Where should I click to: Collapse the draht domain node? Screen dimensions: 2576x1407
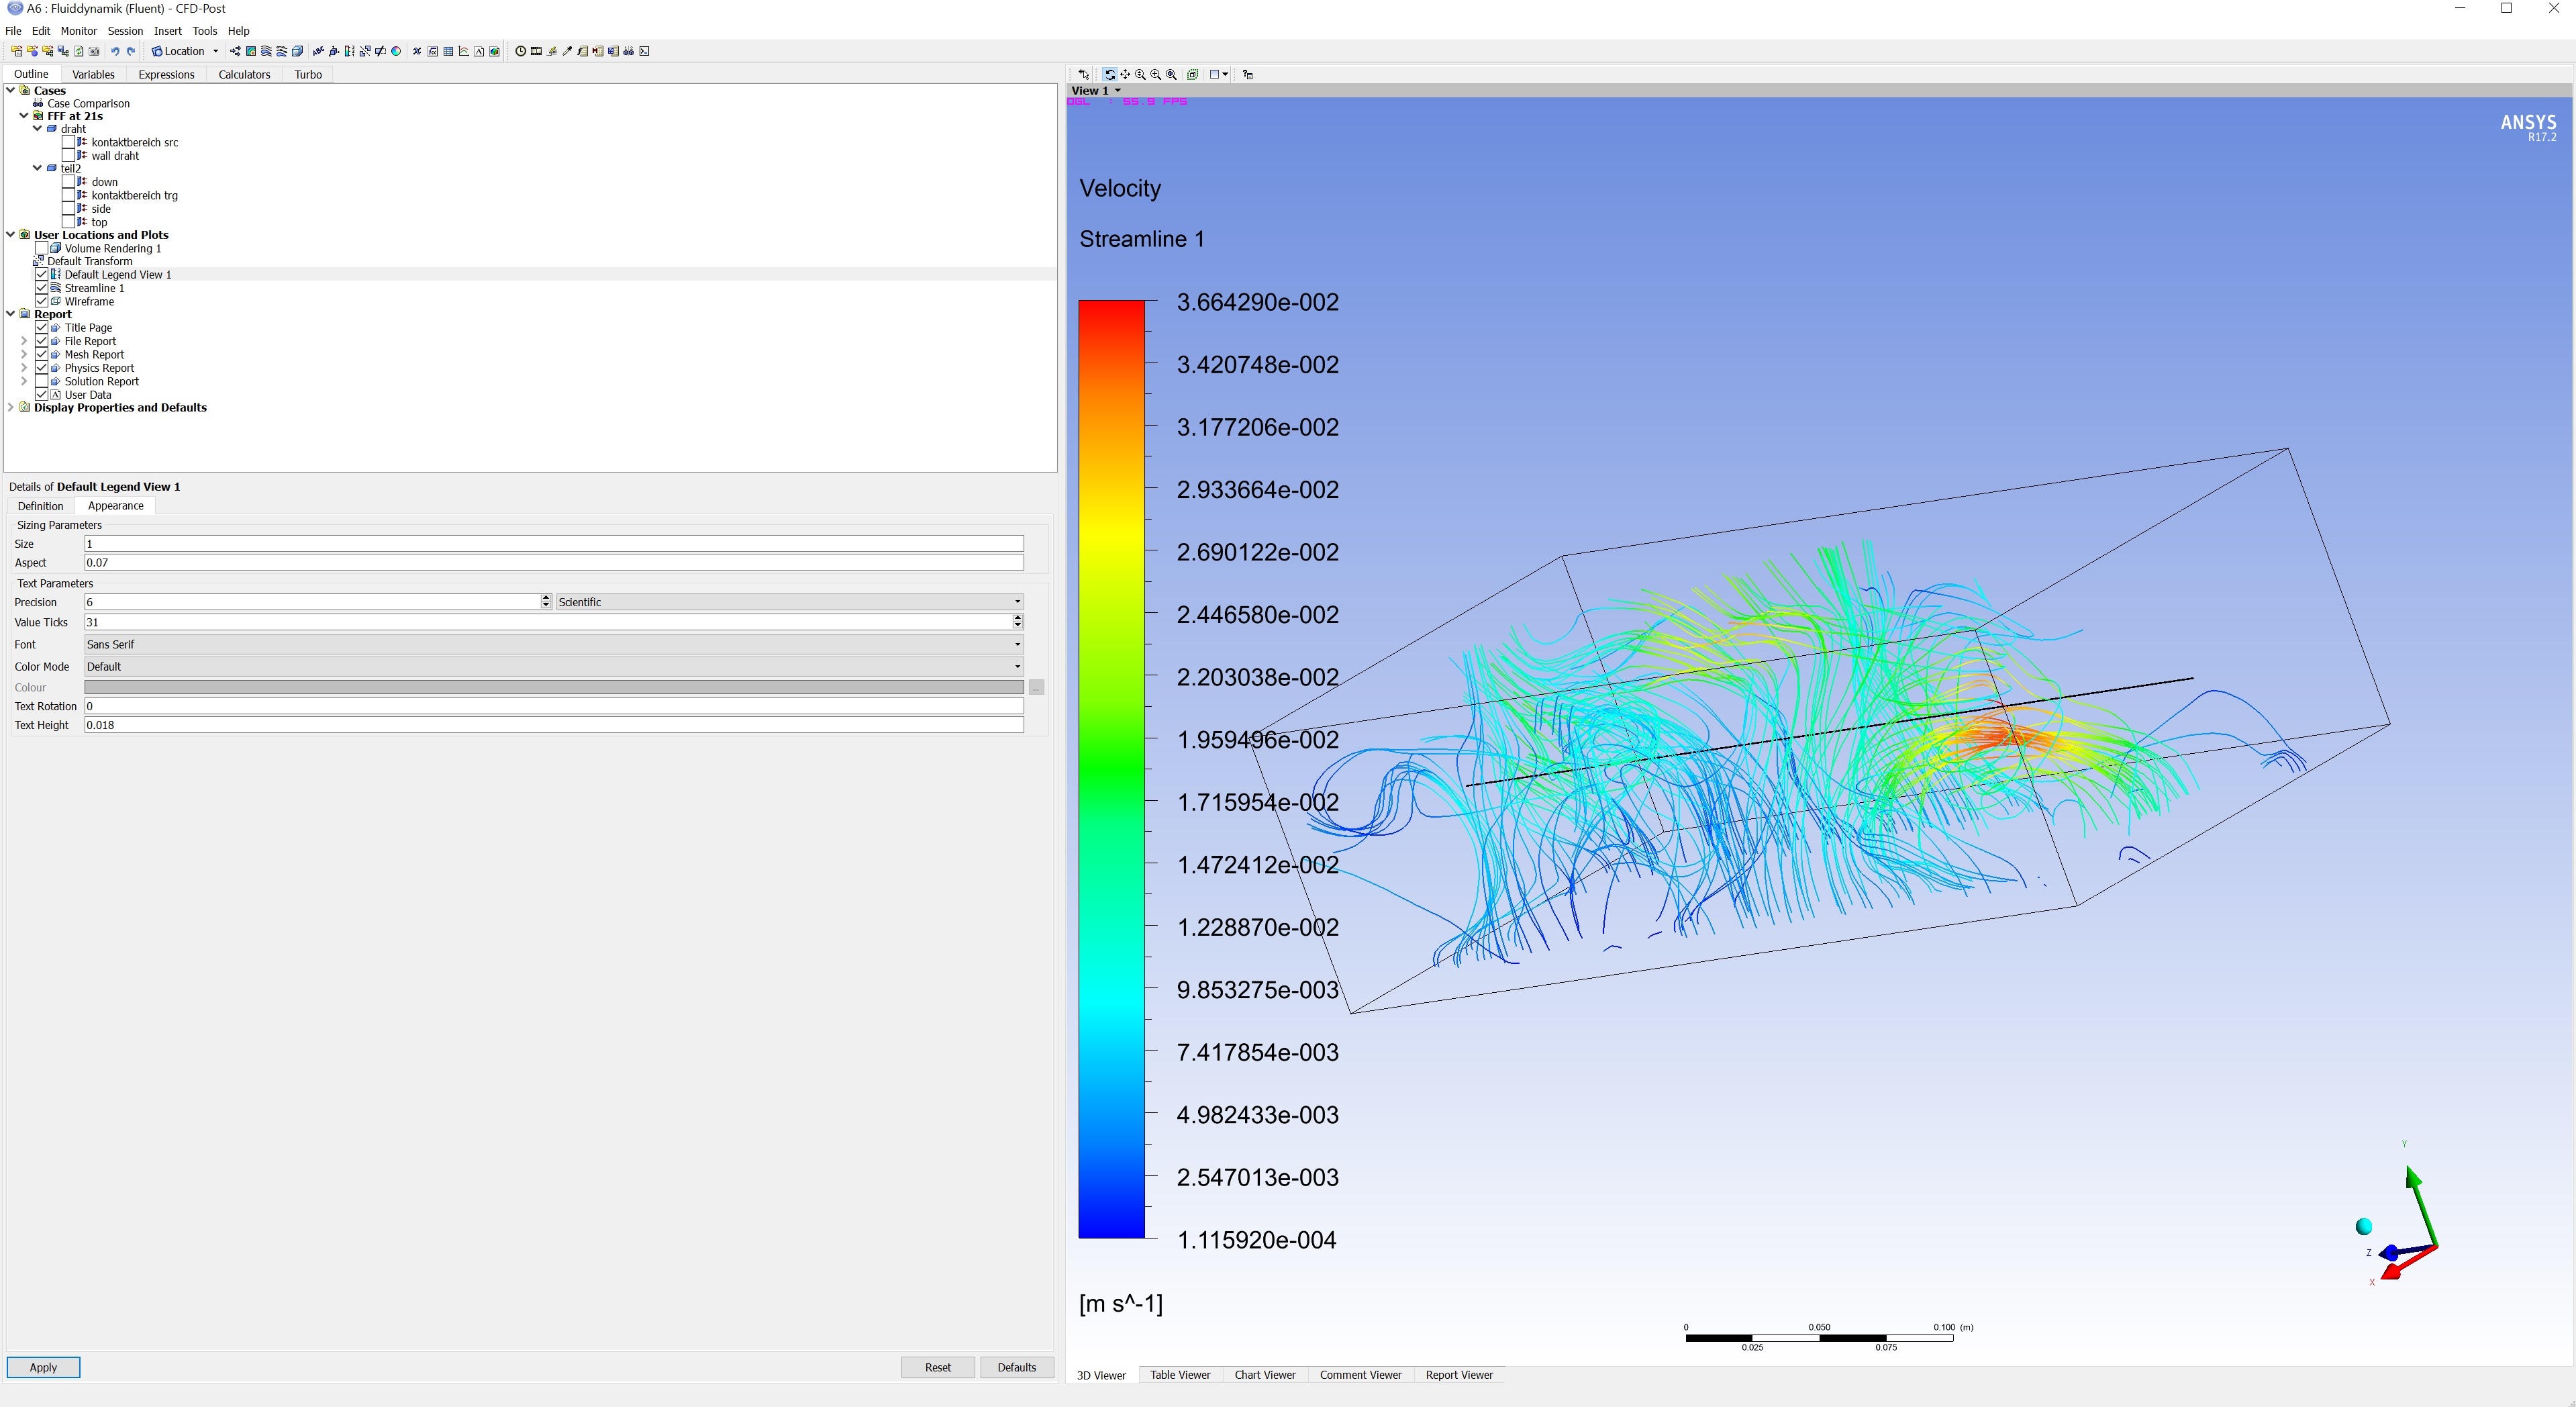click(38, 129)
